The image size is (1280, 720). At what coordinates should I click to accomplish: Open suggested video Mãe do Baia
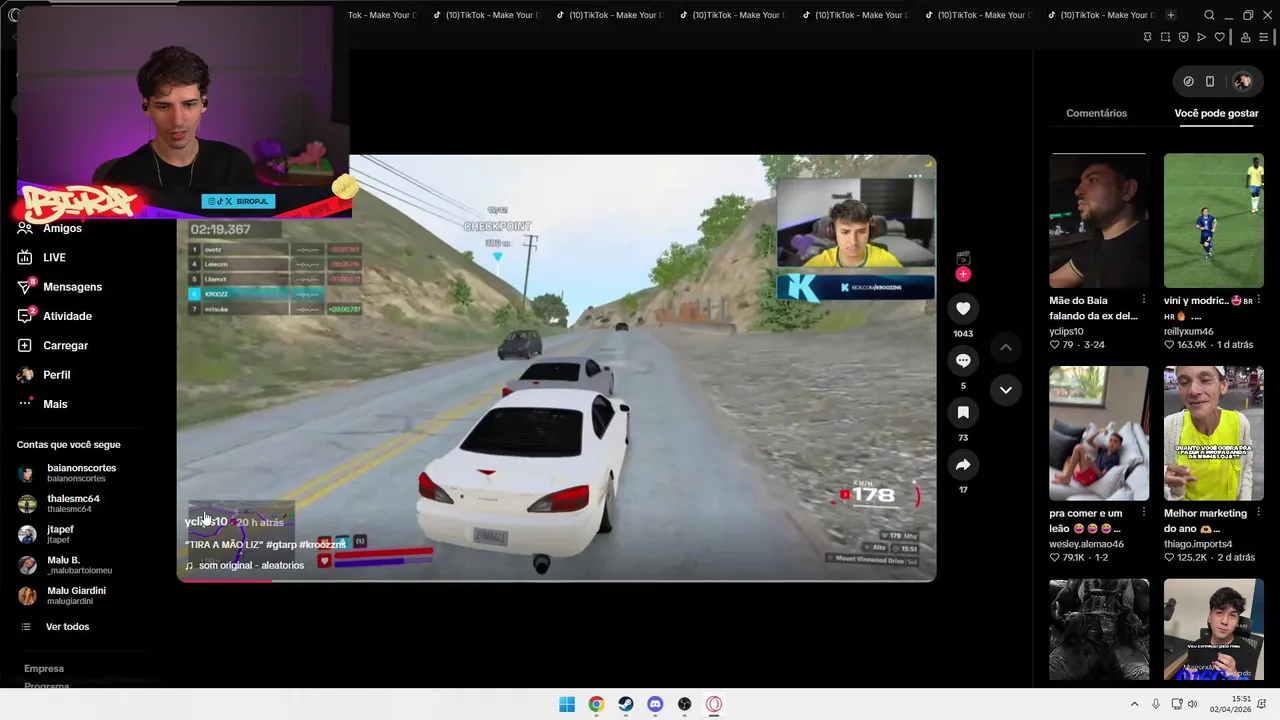click(x=1099, y=221)
